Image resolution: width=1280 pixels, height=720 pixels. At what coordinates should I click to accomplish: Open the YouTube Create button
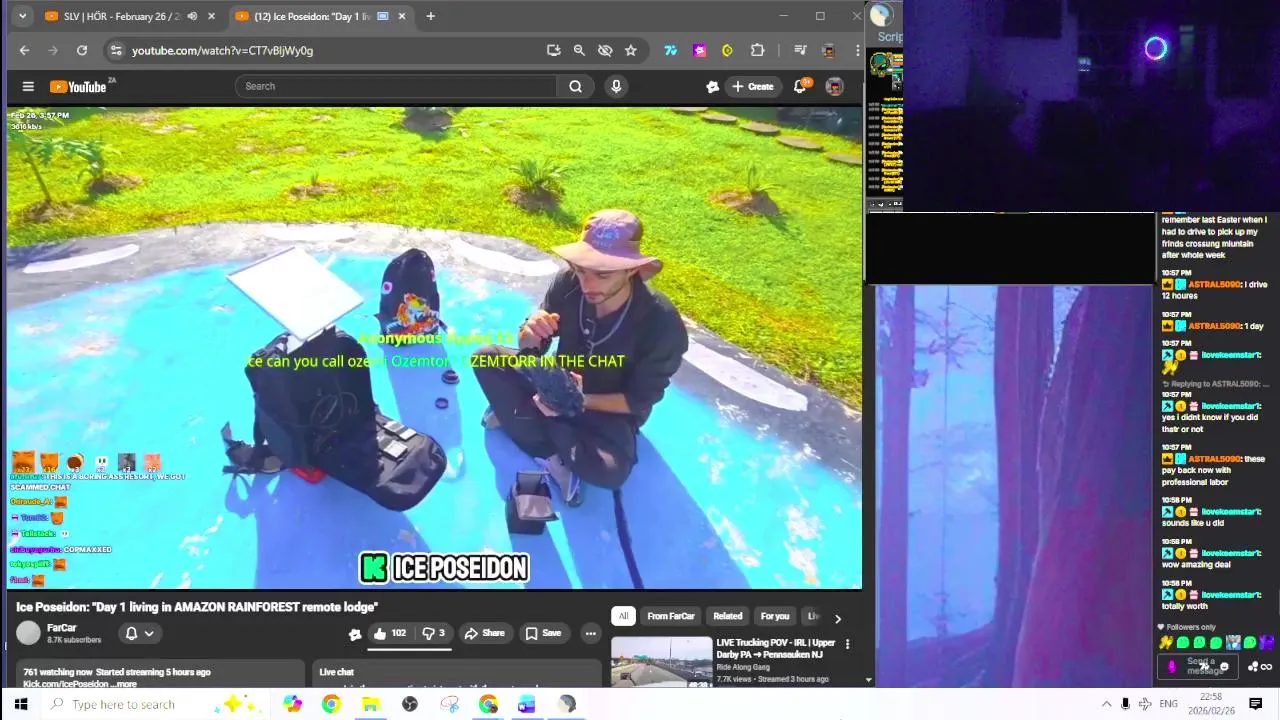pyautogui.click(x=753, y=87)
